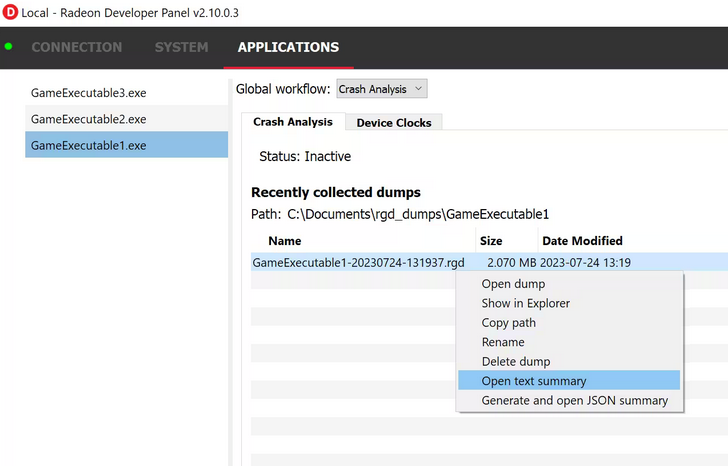This screenshot has height=466, width=728.
Task: Sort dumps by Size column header
Action: 491,241
